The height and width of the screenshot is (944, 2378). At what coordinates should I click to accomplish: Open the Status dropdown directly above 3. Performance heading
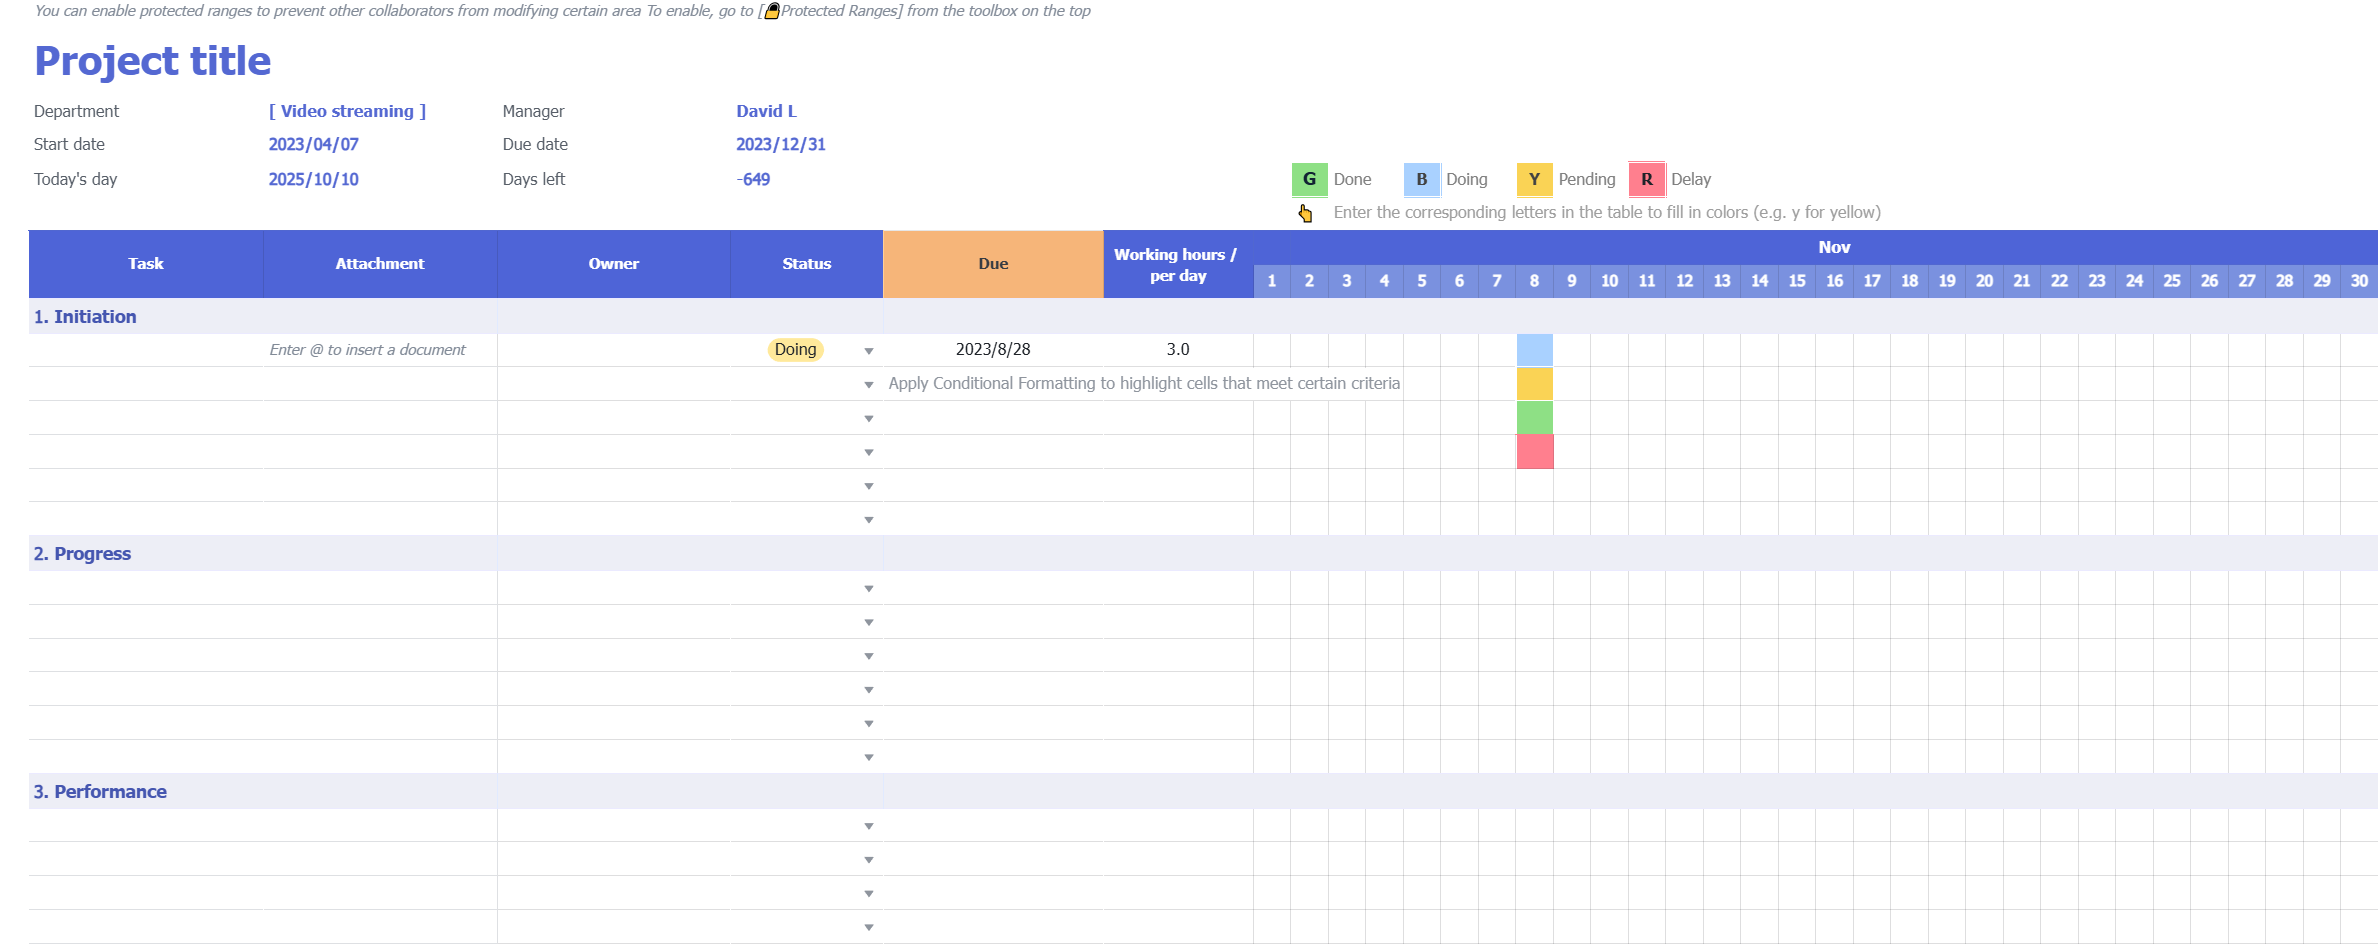pos(869,758)
